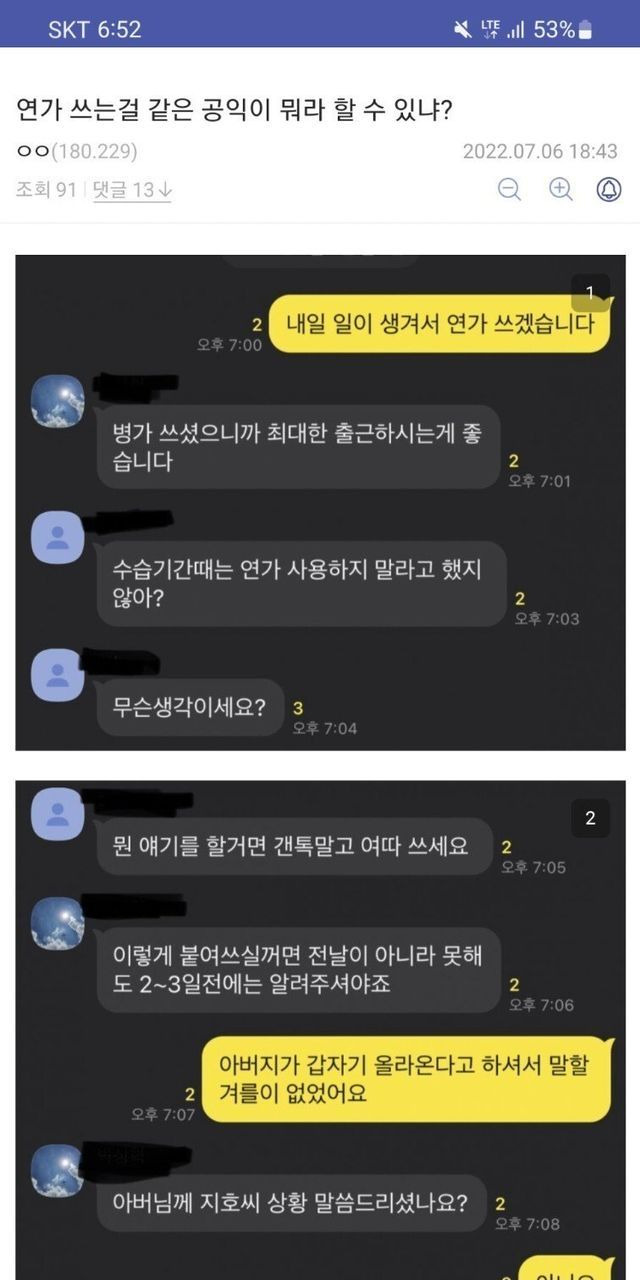Tap the zoom in magnifier icon

click(x=560, y=189)
